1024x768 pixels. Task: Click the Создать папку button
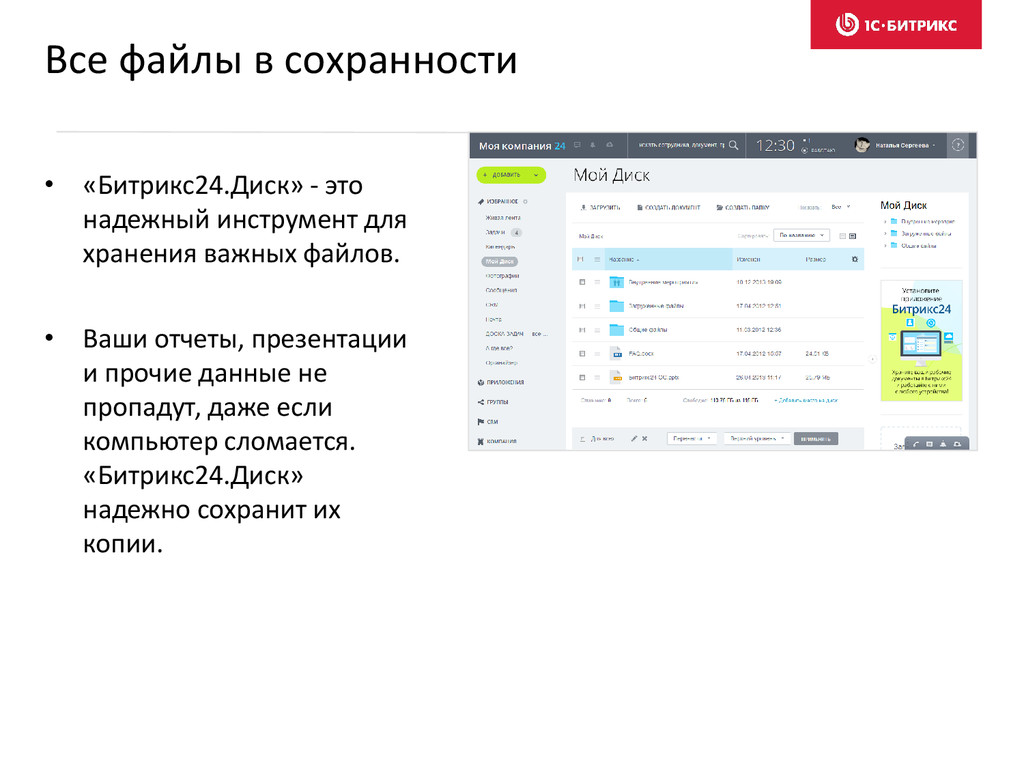(x=743, y=207)
